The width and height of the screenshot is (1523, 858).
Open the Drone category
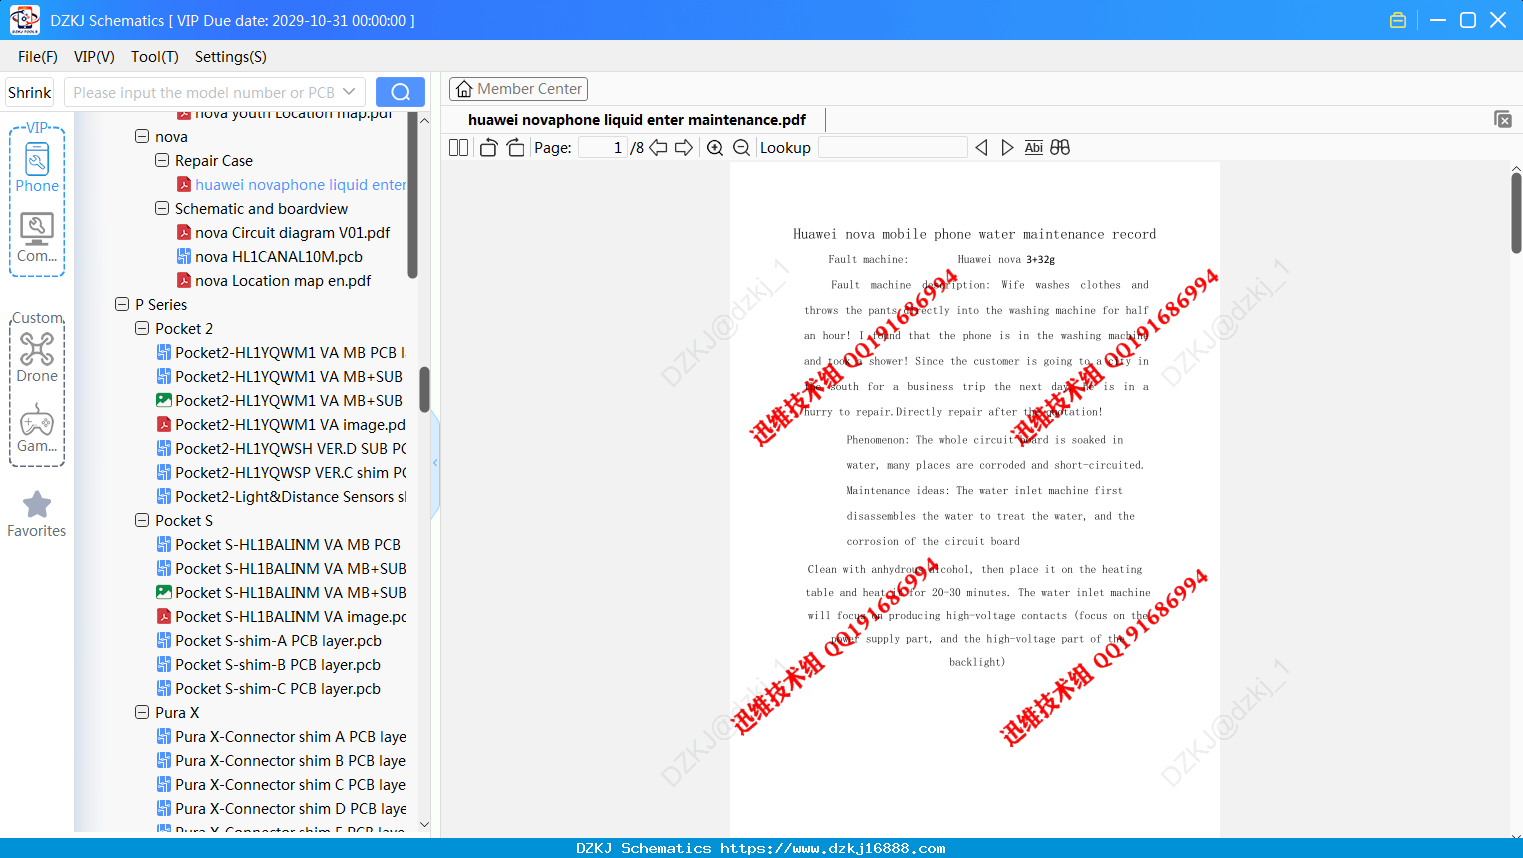pyautogui.click(x=37, y=357)
